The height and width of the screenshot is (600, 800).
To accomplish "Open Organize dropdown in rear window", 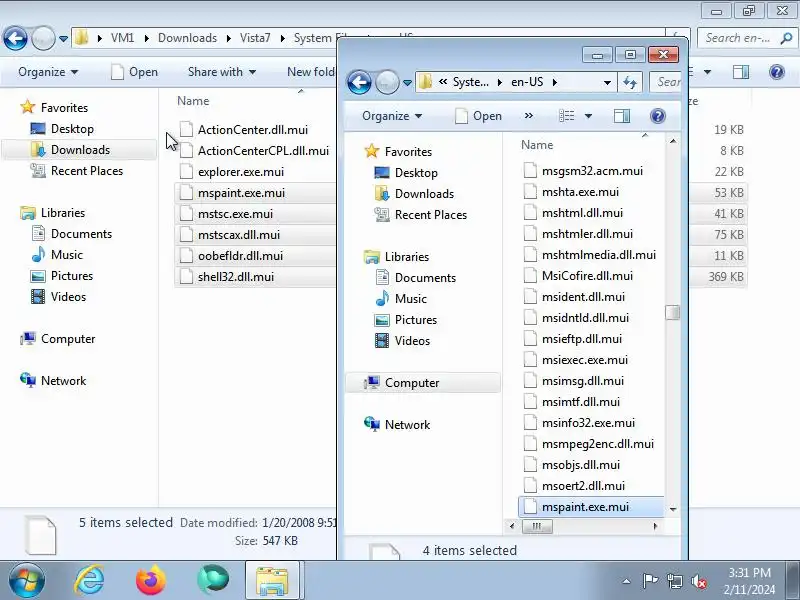I will pyautogui.click(x=48, y=72).
